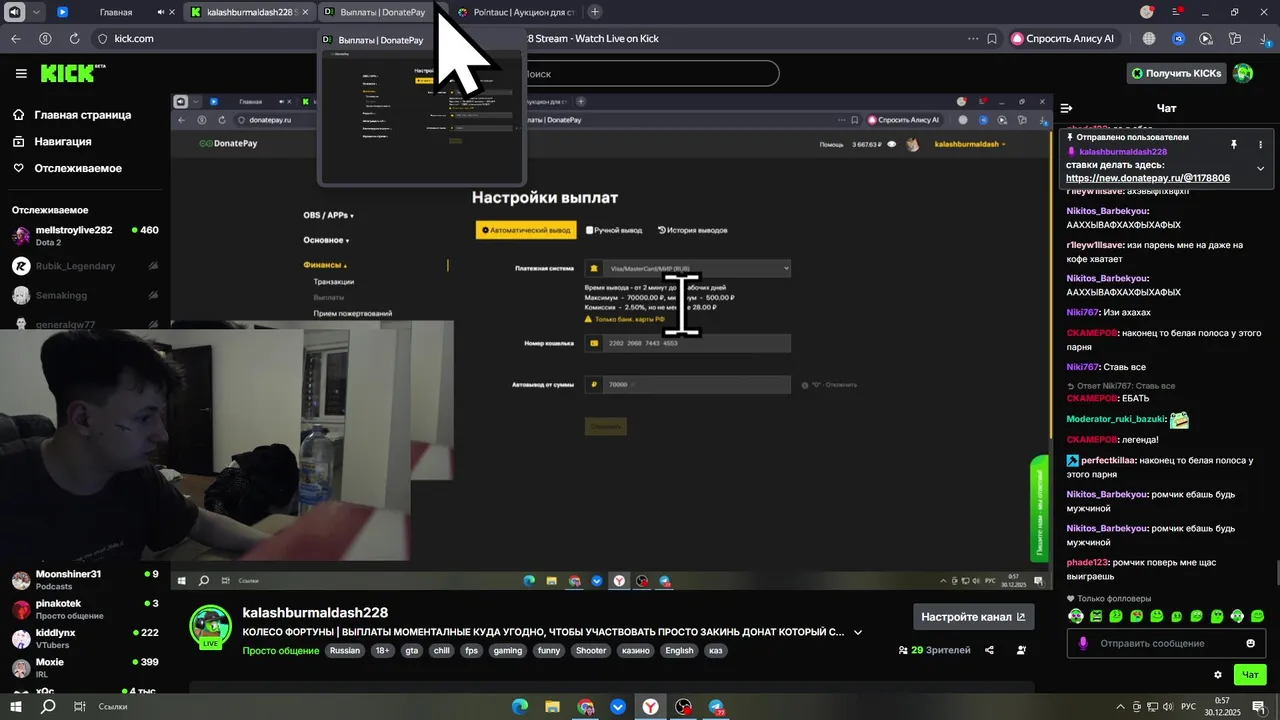
Task: Open mellstroylive282 followed channel
Action: tap(85, 236)
